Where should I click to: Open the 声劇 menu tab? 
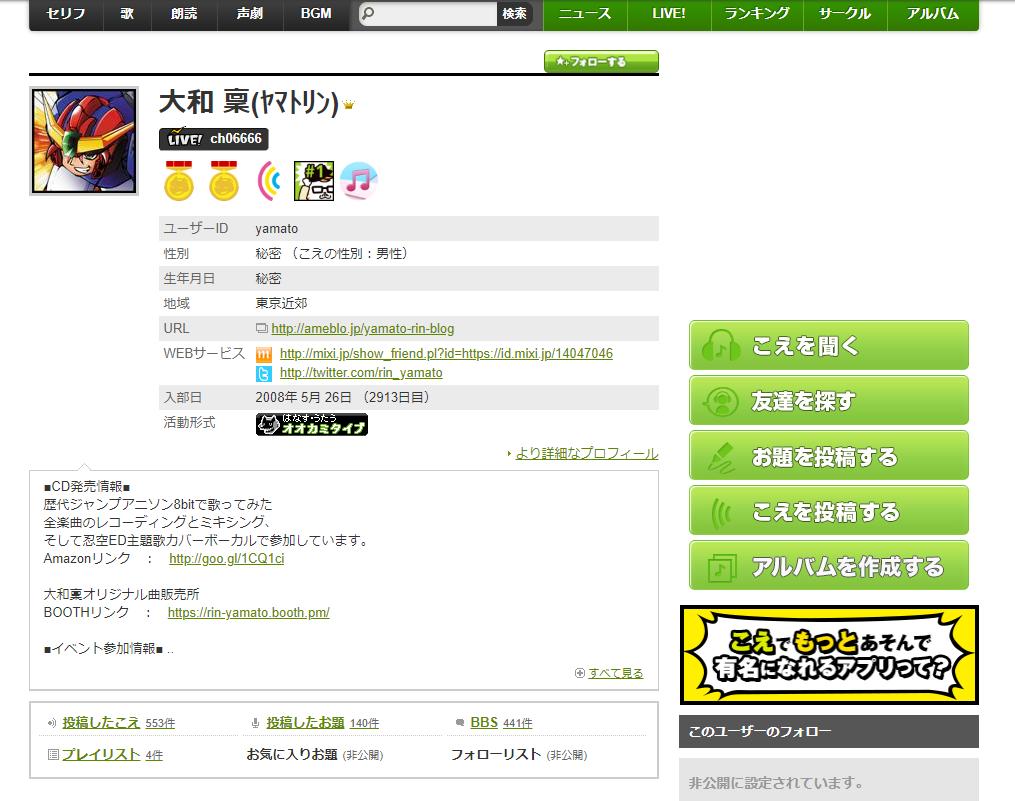point(250,14)
